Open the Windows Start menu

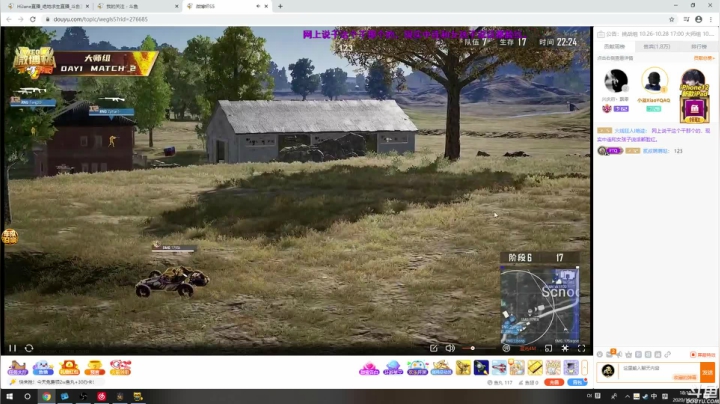pyautogui.click(x=9, y=397)
